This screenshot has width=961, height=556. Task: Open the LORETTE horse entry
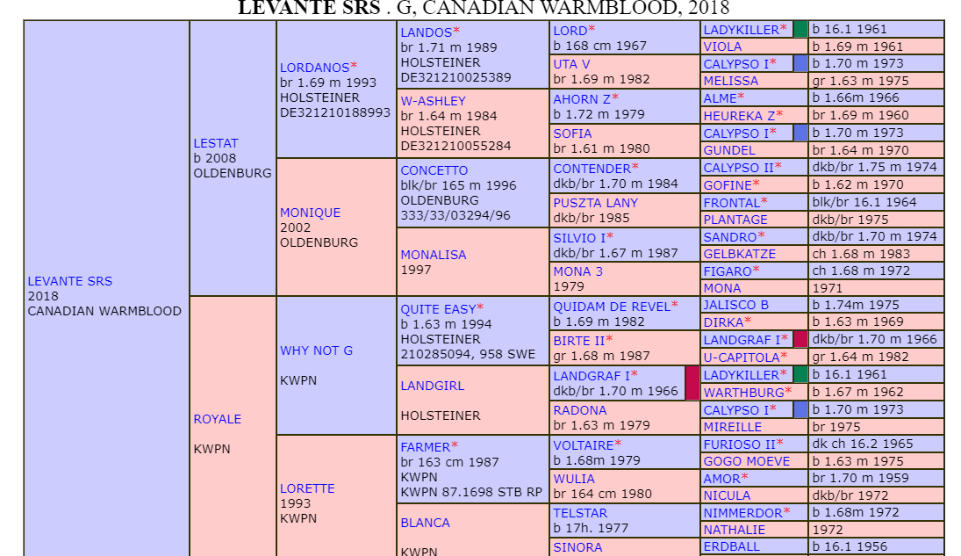click(x=307, y=488)
